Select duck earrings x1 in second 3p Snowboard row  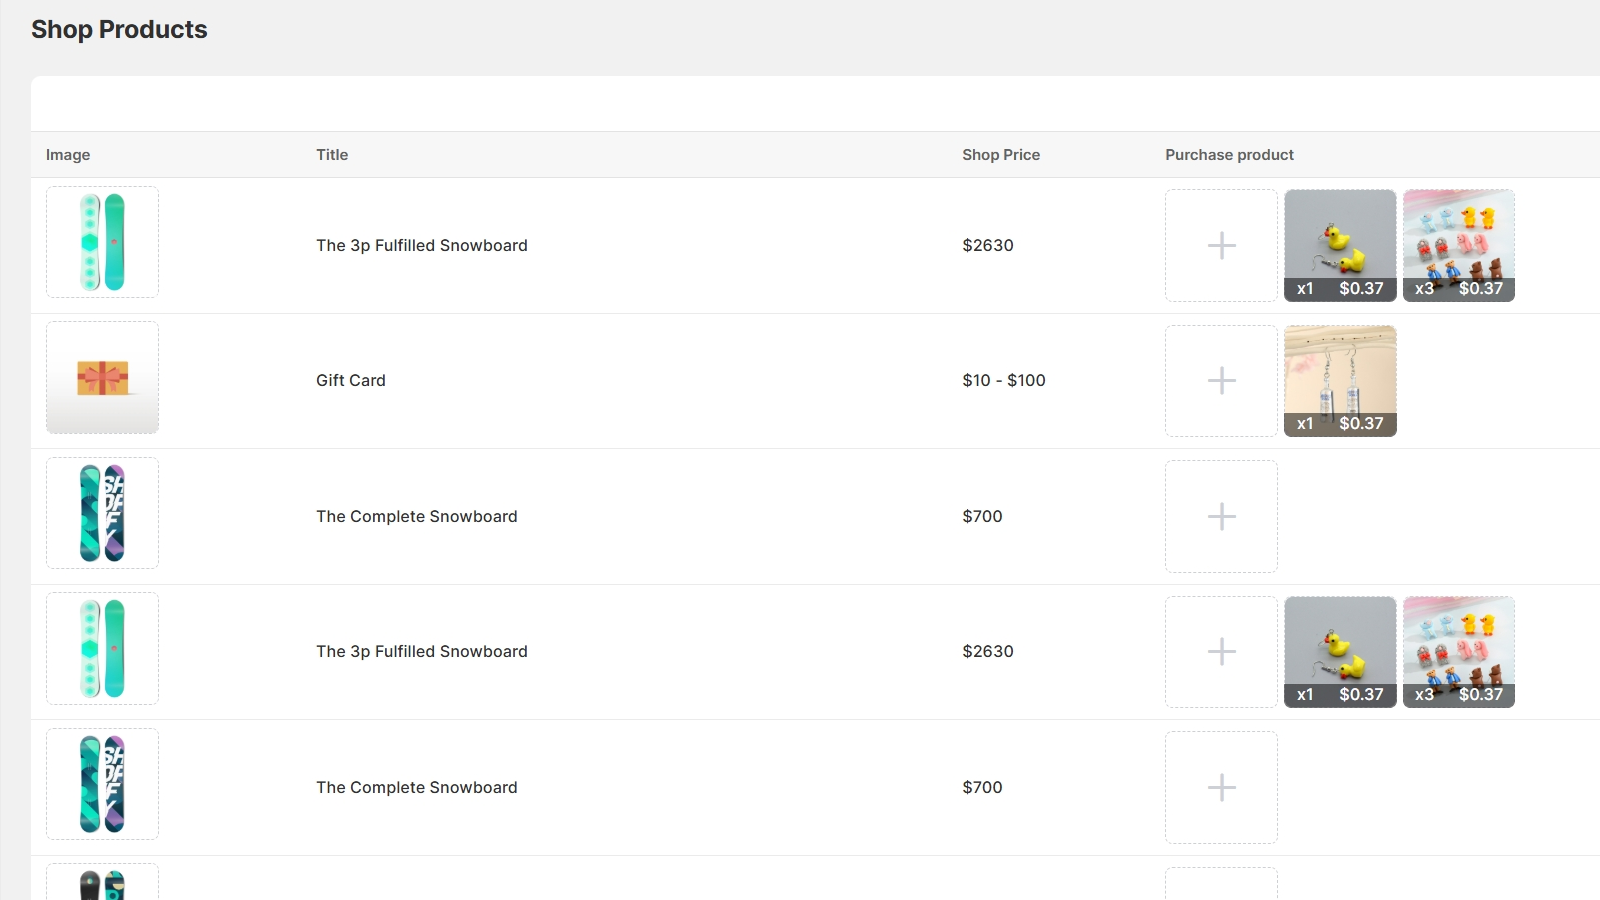[x=1340, y=652]
